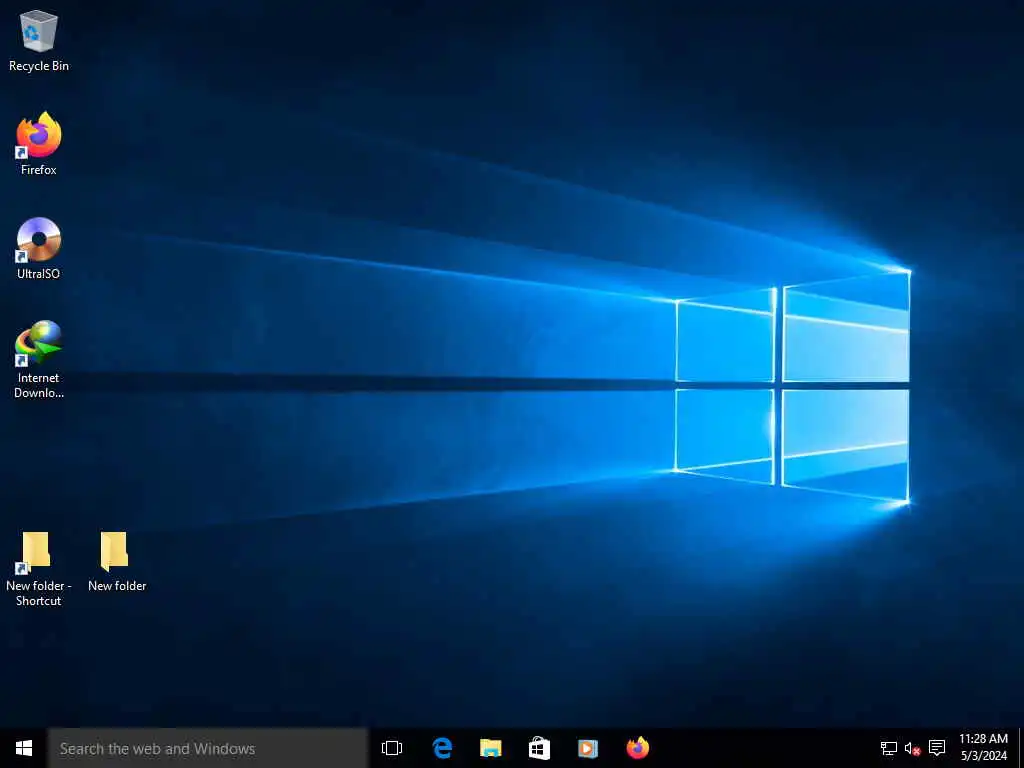Open the Store from the taskbar

[x=539, y=748]
